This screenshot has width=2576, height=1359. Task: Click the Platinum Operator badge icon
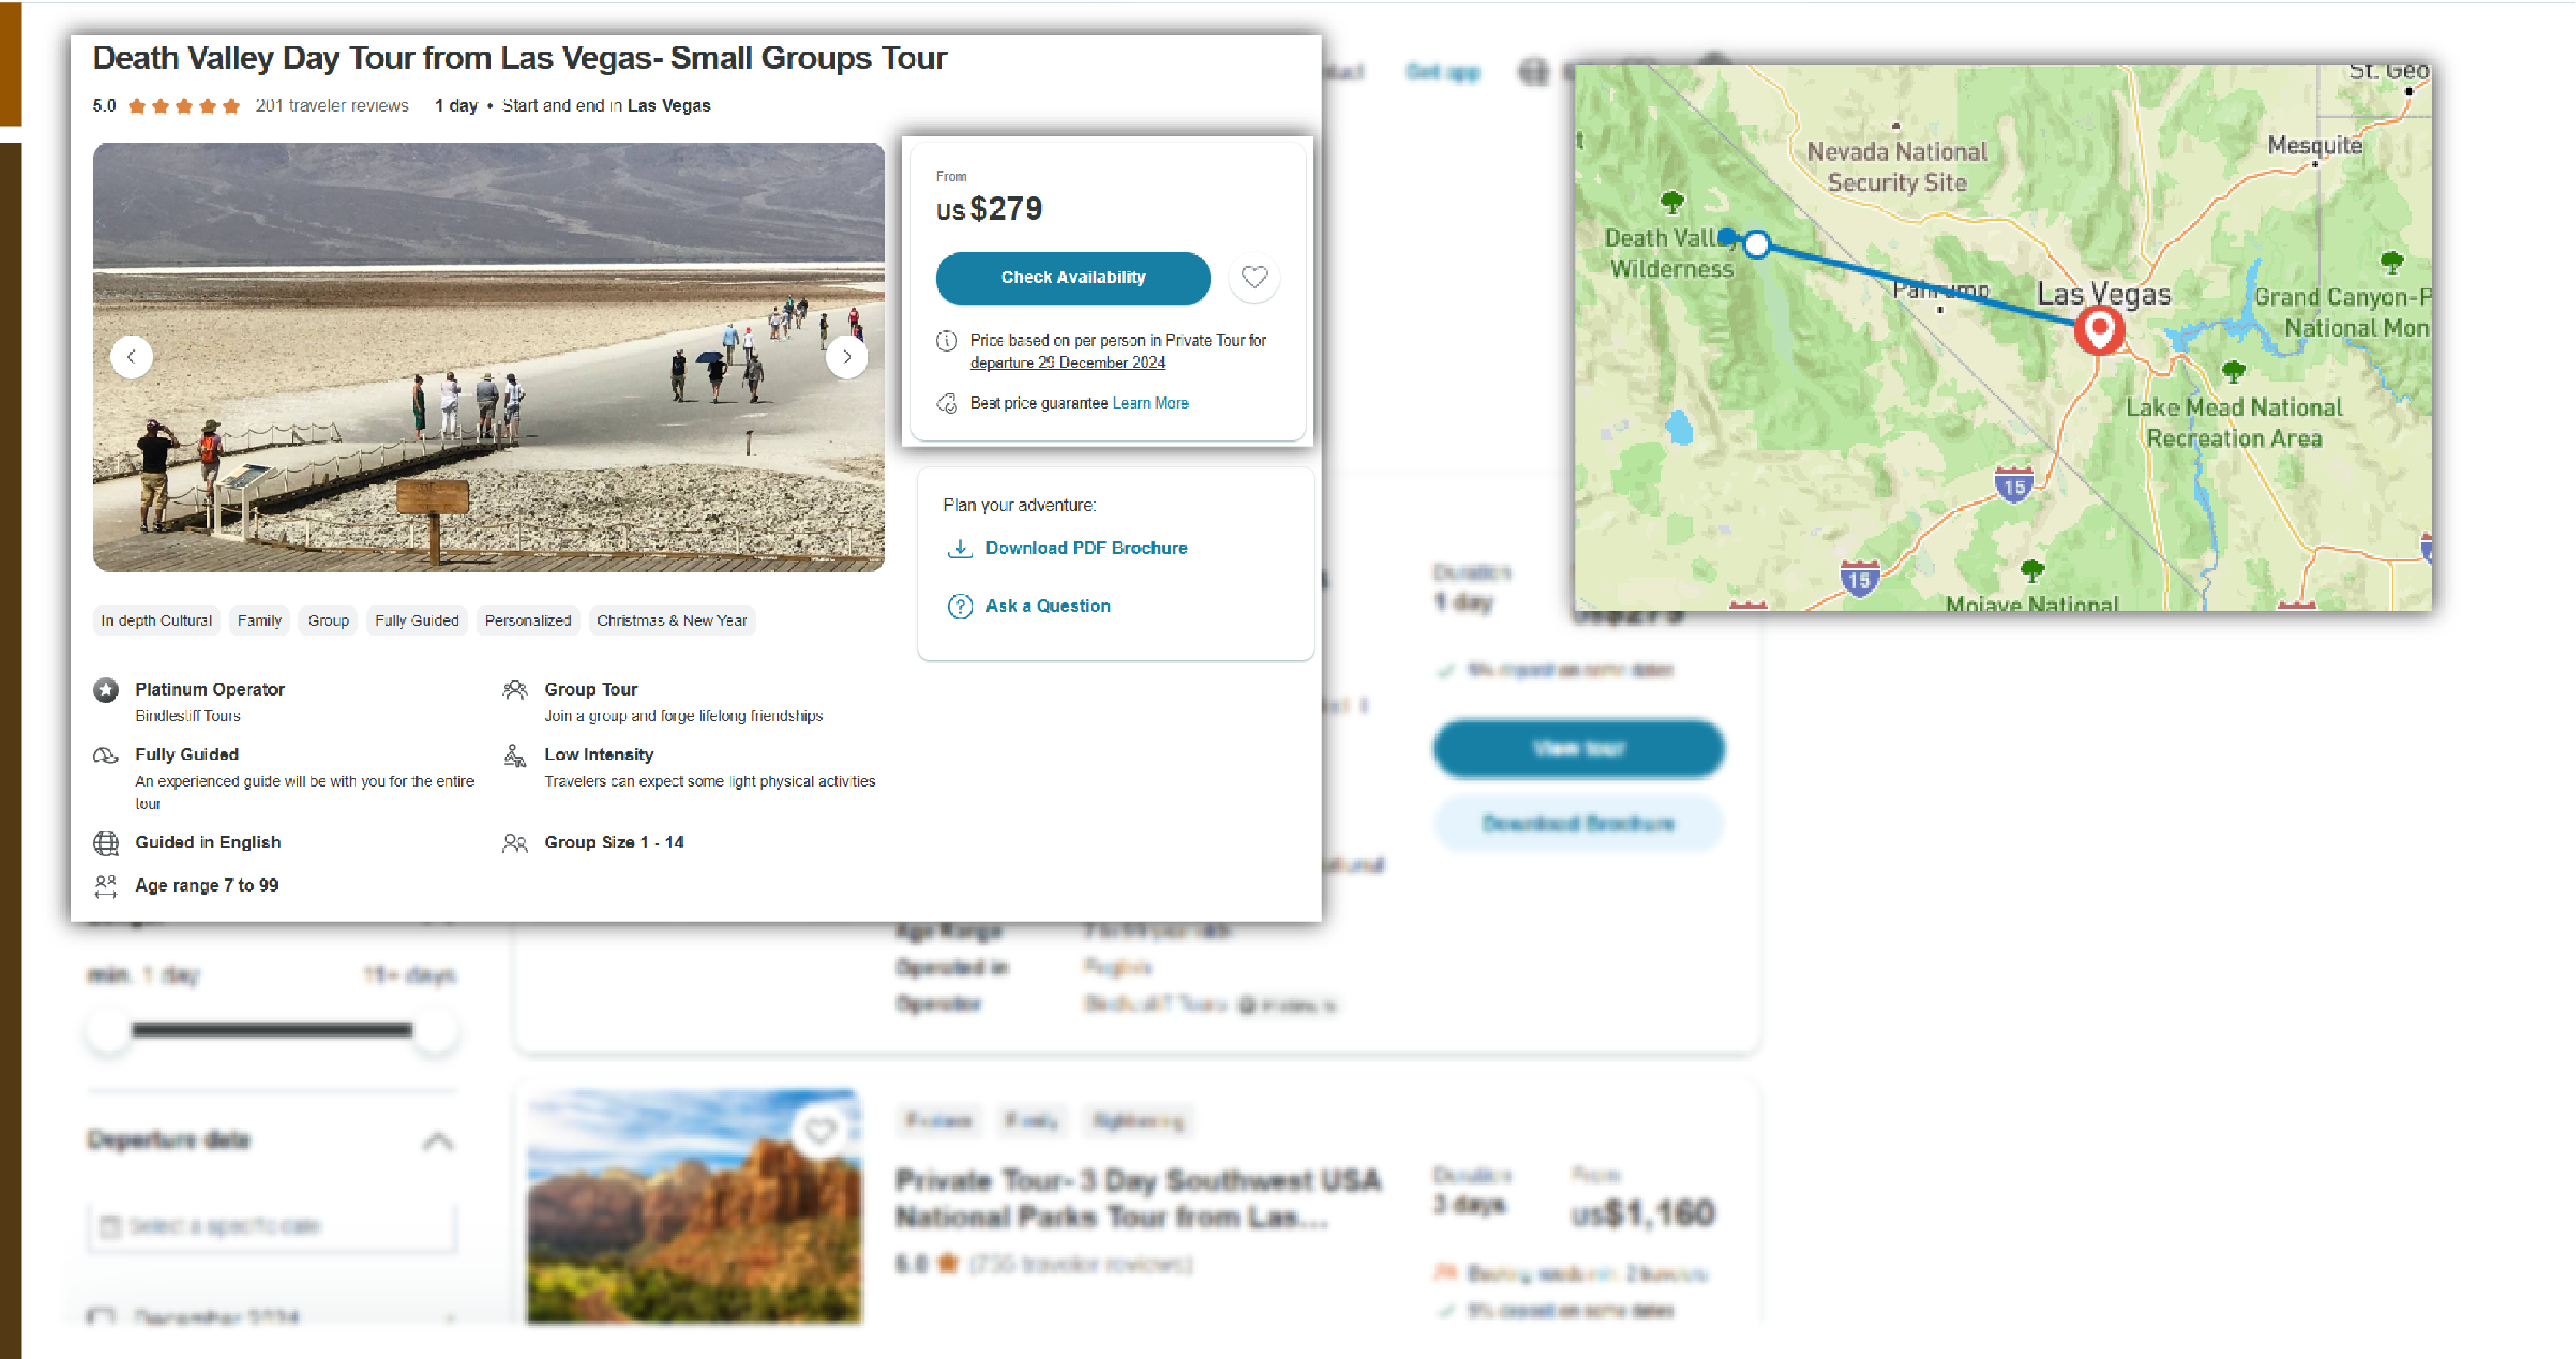pyautogui.click(x=106, y=690)
